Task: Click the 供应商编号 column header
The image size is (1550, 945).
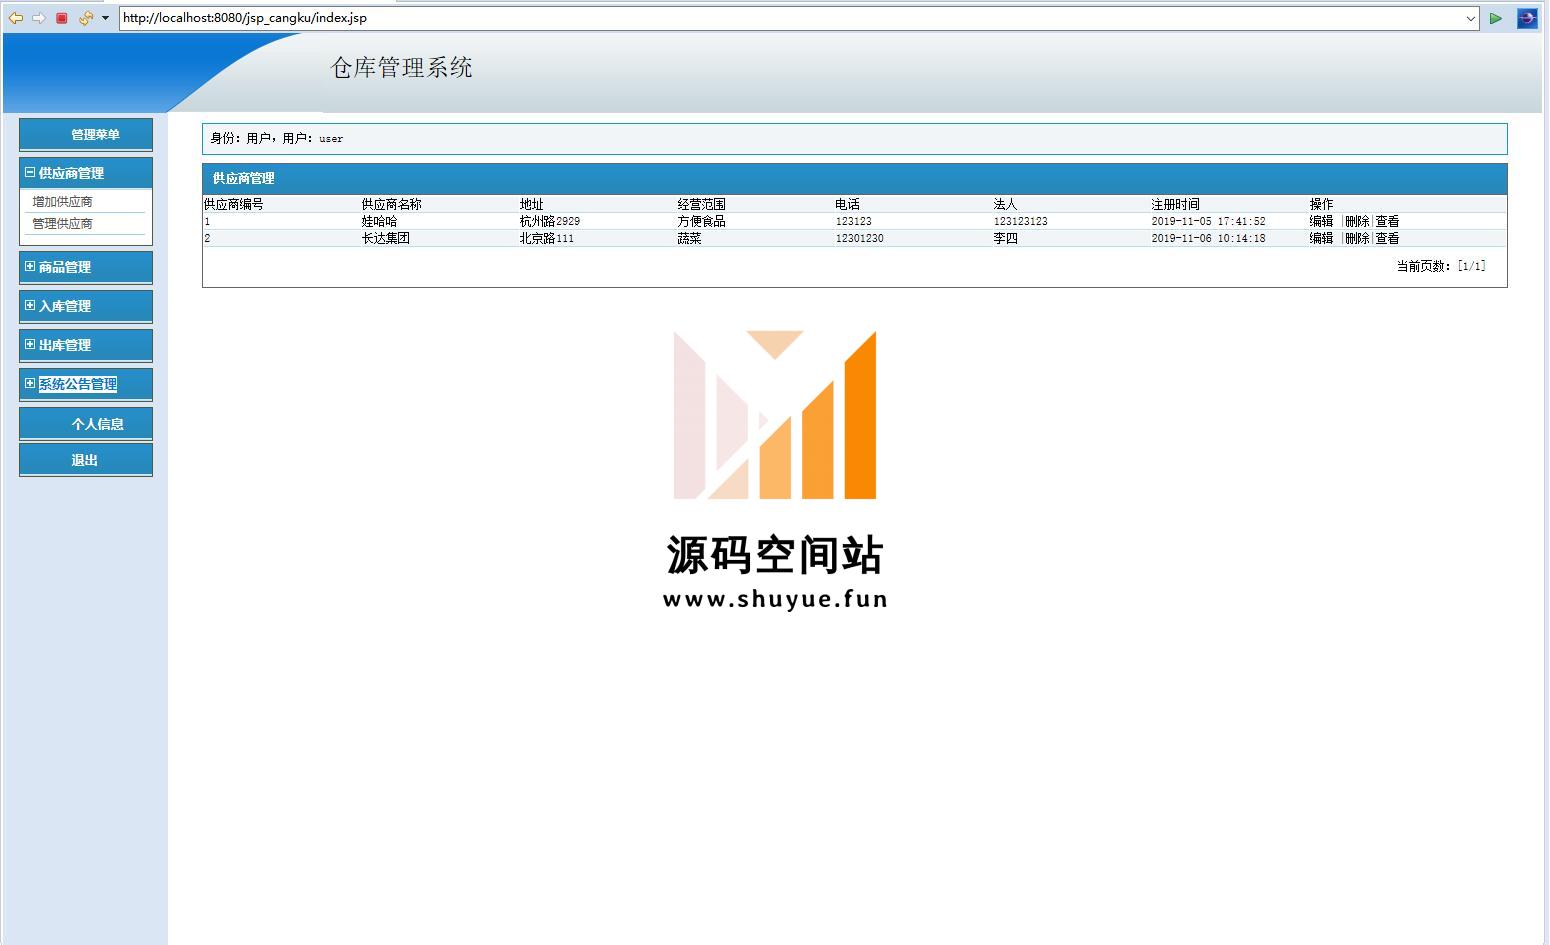Action: point(233,204)
